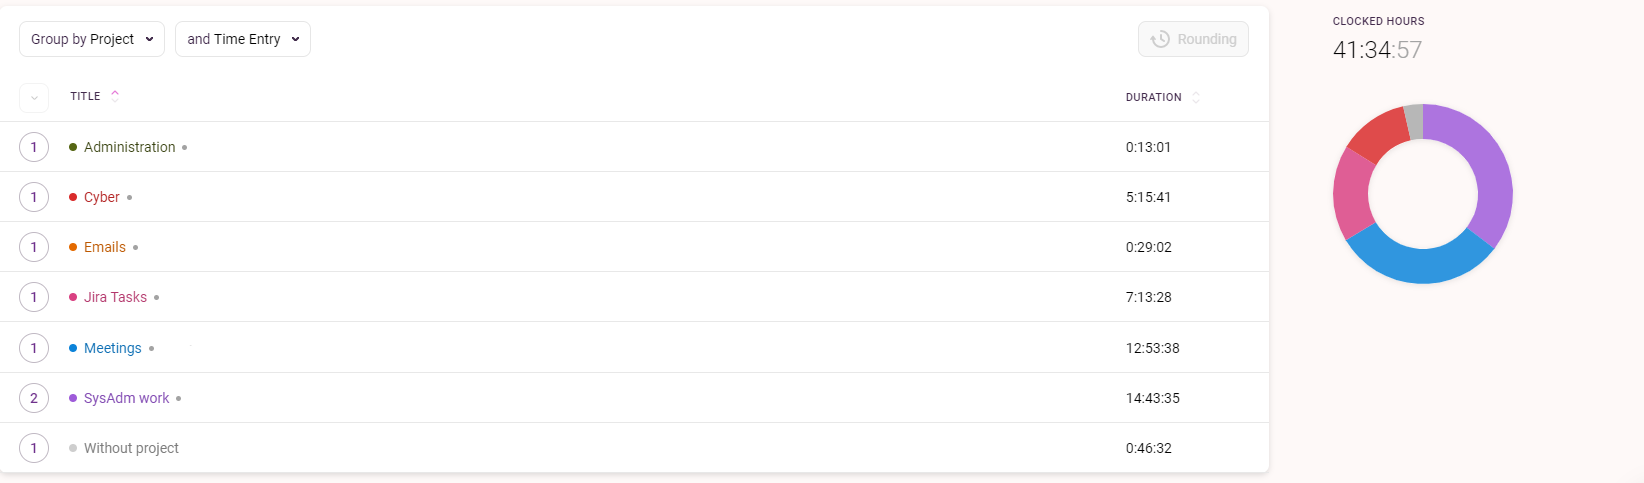1644x483 pixels.
Task: Click the red dot beside Cyber
Action: coord(73,197)
